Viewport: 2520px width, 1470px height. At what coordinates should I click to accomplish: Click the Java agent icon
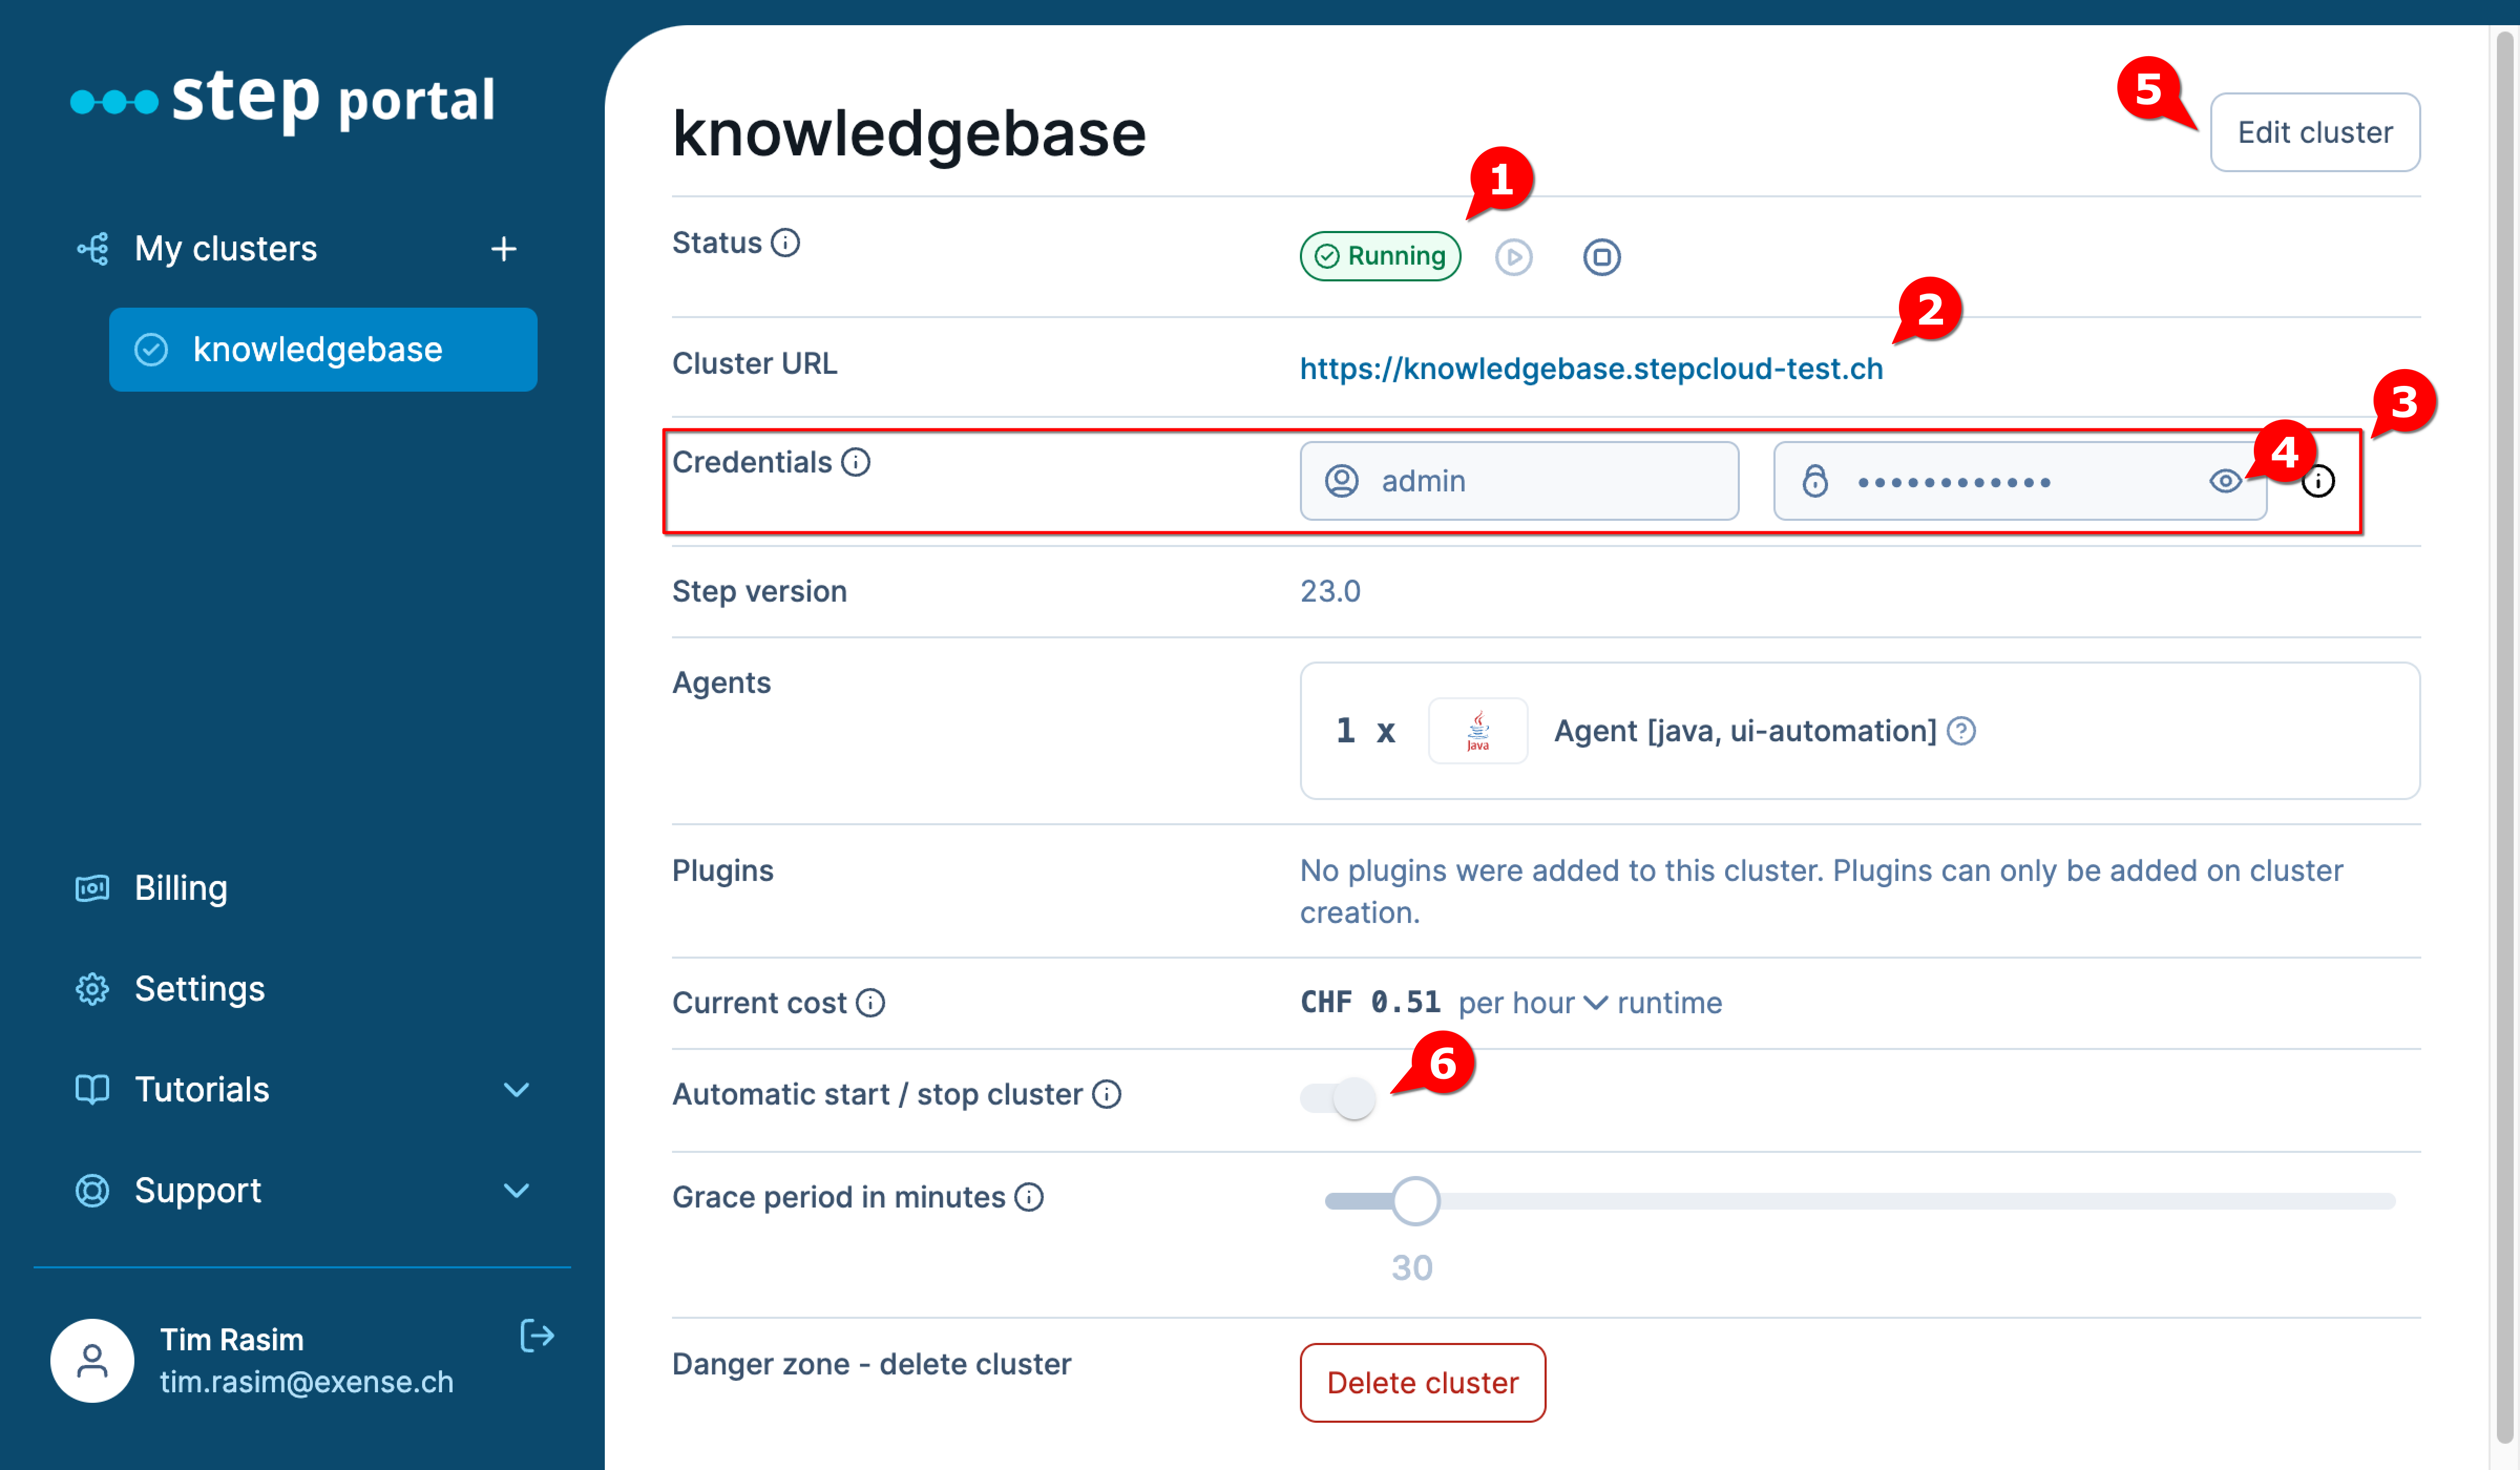coord(1478,731)
